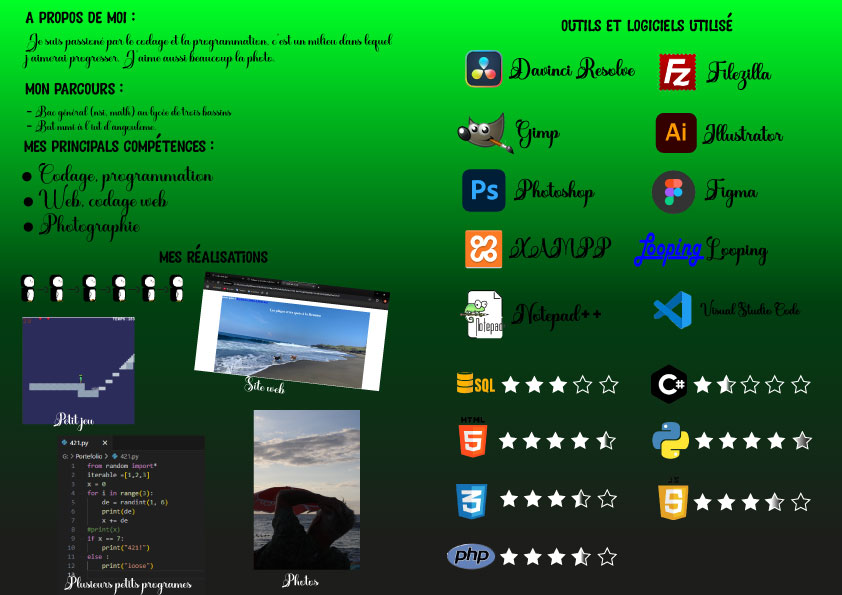Toggle the fourth star on the SQL rating
The width and height of the screenshot is (842, 595).
[584, 383]
